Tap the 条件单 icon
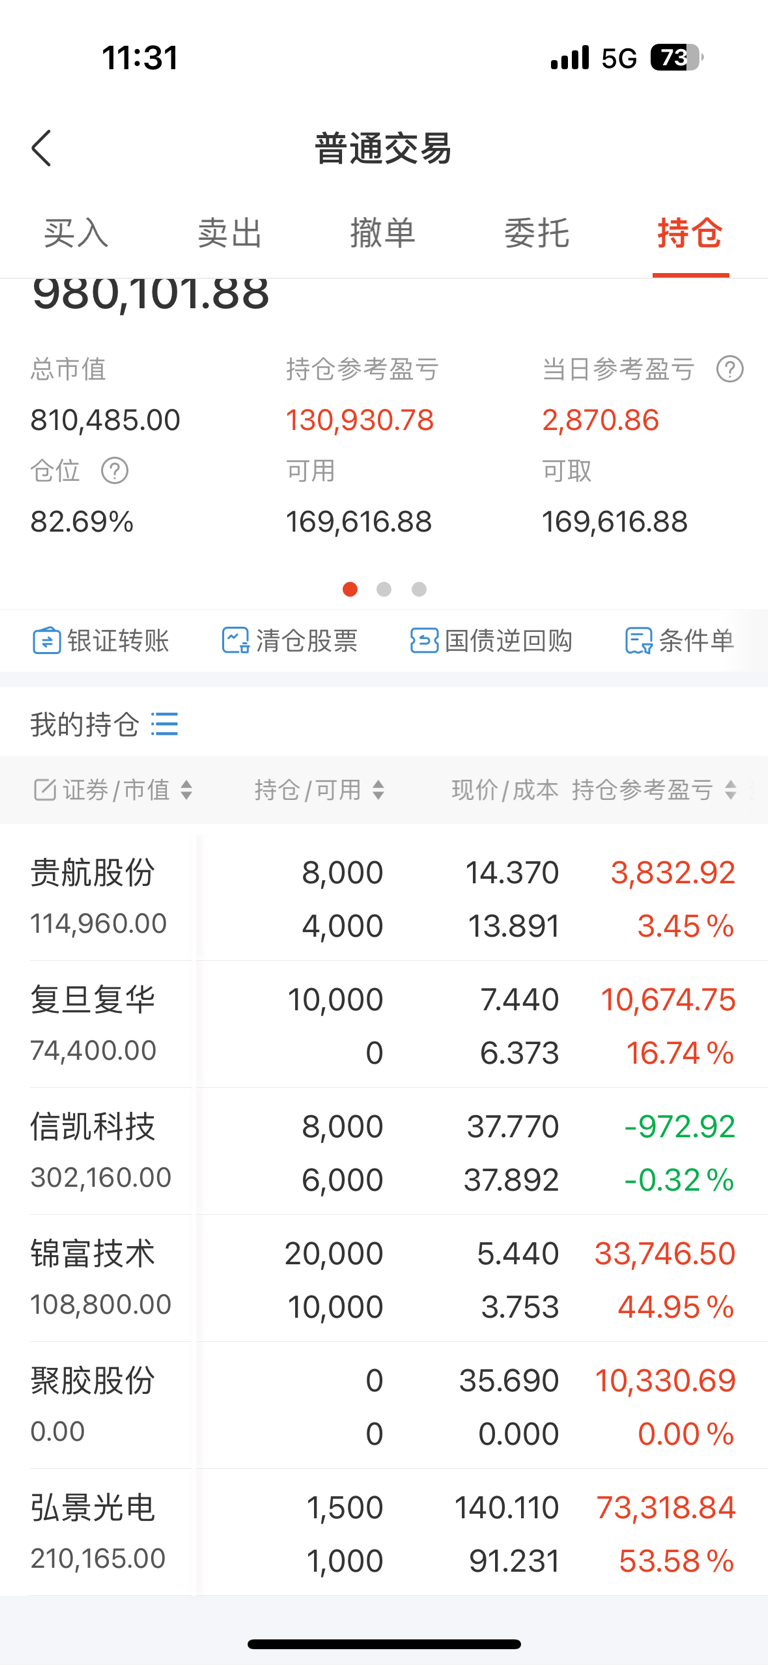Viewport: 769px width, 1665px height. coord(638,641)
